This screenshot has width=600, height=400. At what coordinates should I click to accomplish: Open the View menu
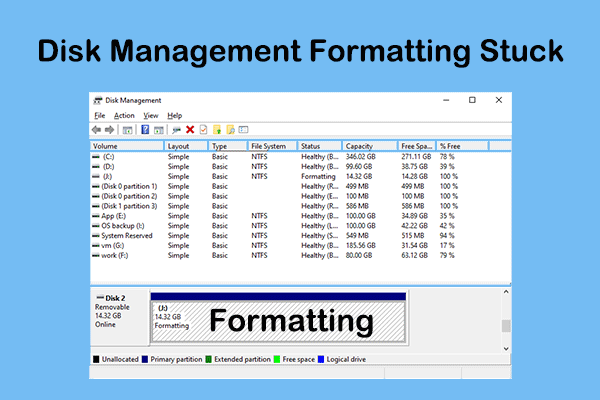(151, 115)
